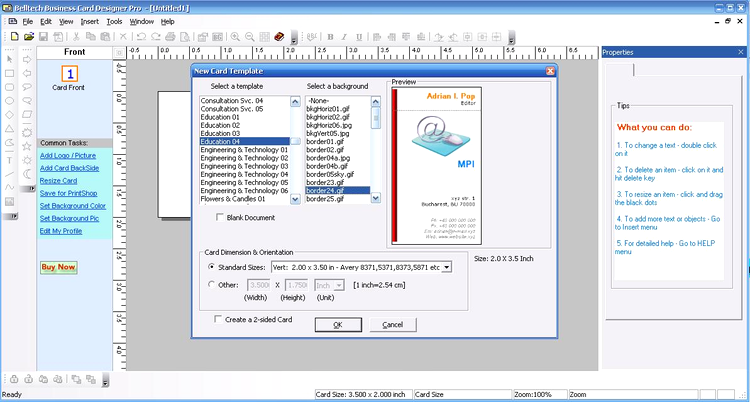Click the Paste clipboard icon
This screenshot has height=402, width=750.
click(105, 36)
